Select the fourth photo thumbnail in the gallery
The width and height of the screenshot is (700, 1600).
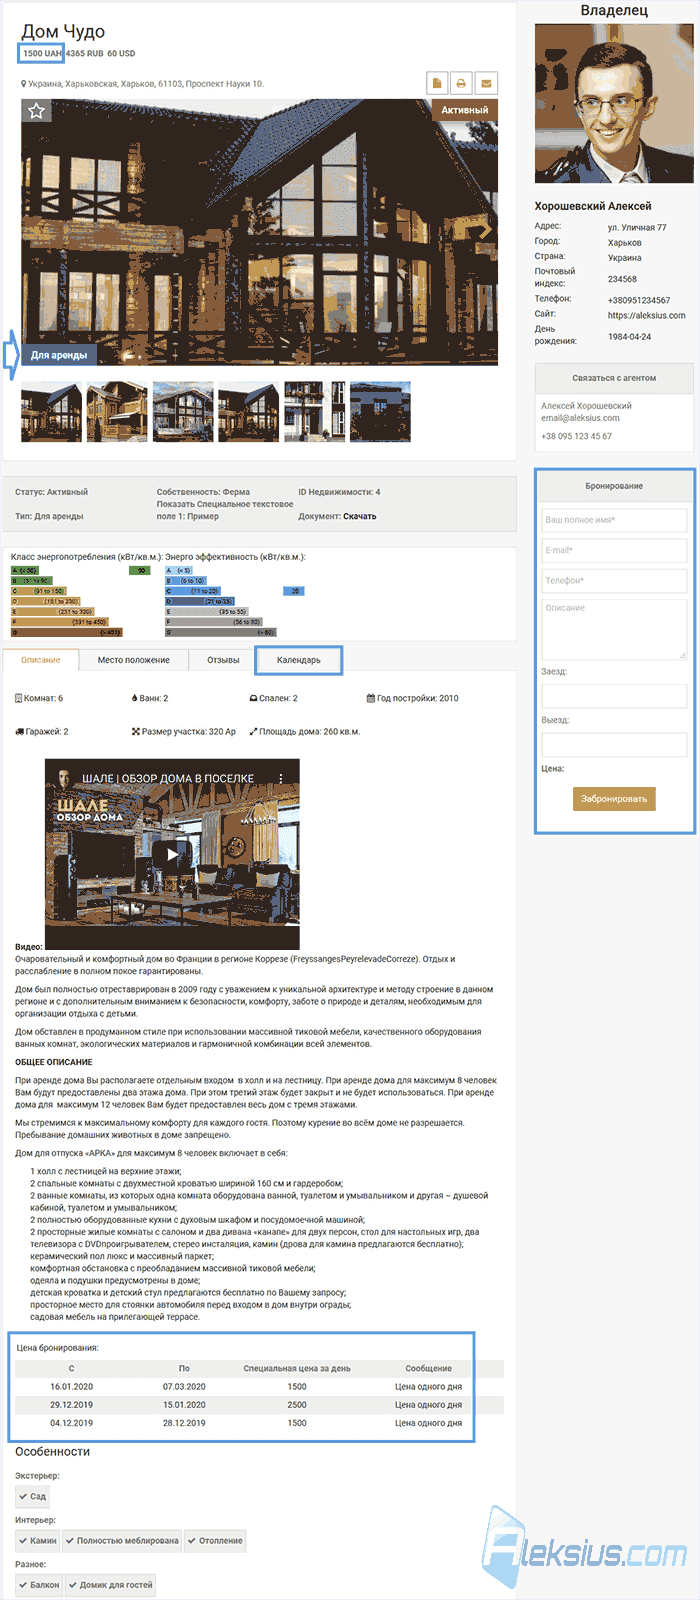pos(248,411)
